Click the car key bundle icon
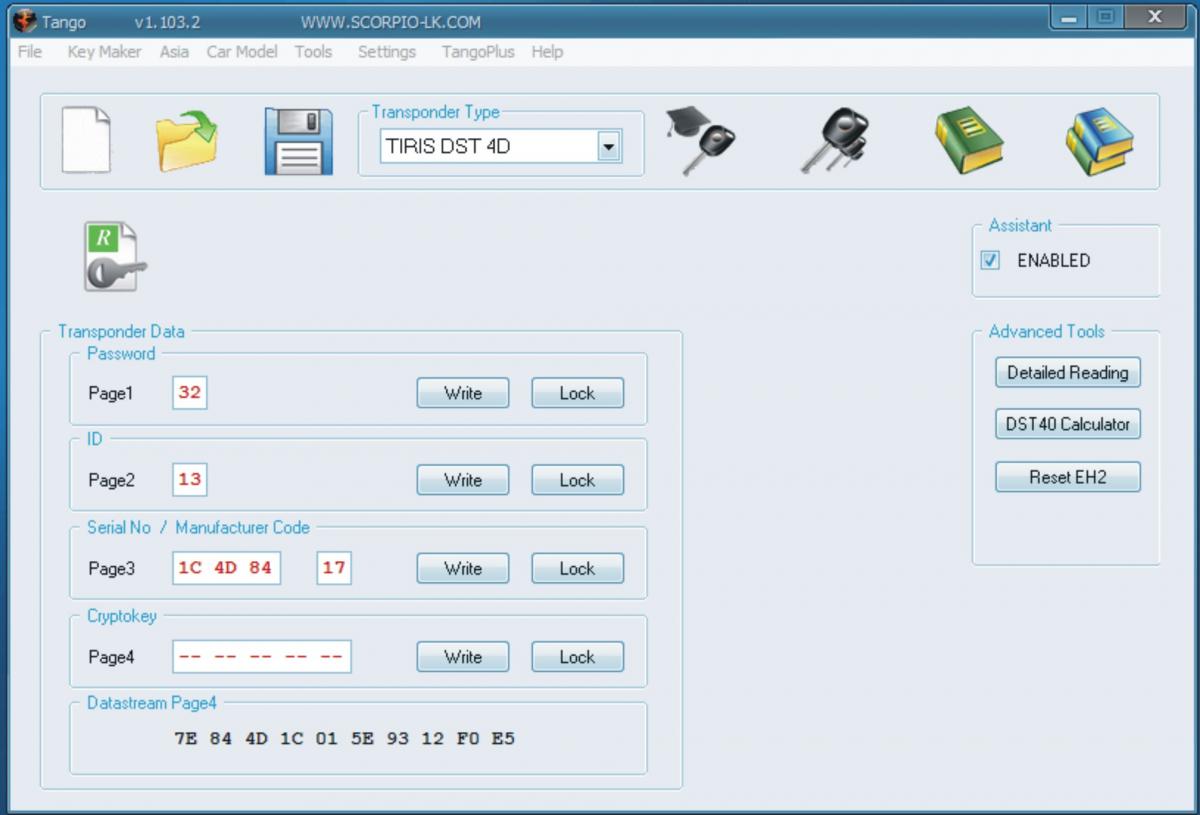Image resolution: width=1200 pixels, height=815 pixels. [x=834, y=140]
